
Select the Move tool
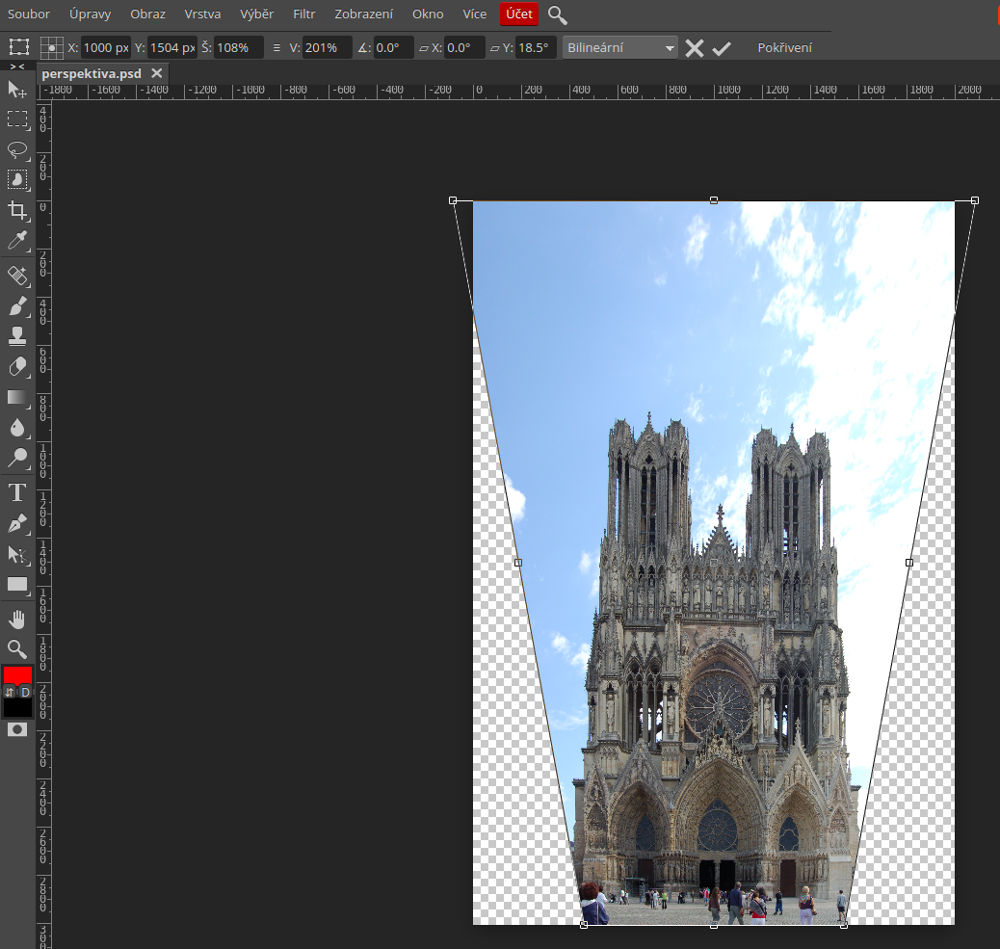(17, 89)
